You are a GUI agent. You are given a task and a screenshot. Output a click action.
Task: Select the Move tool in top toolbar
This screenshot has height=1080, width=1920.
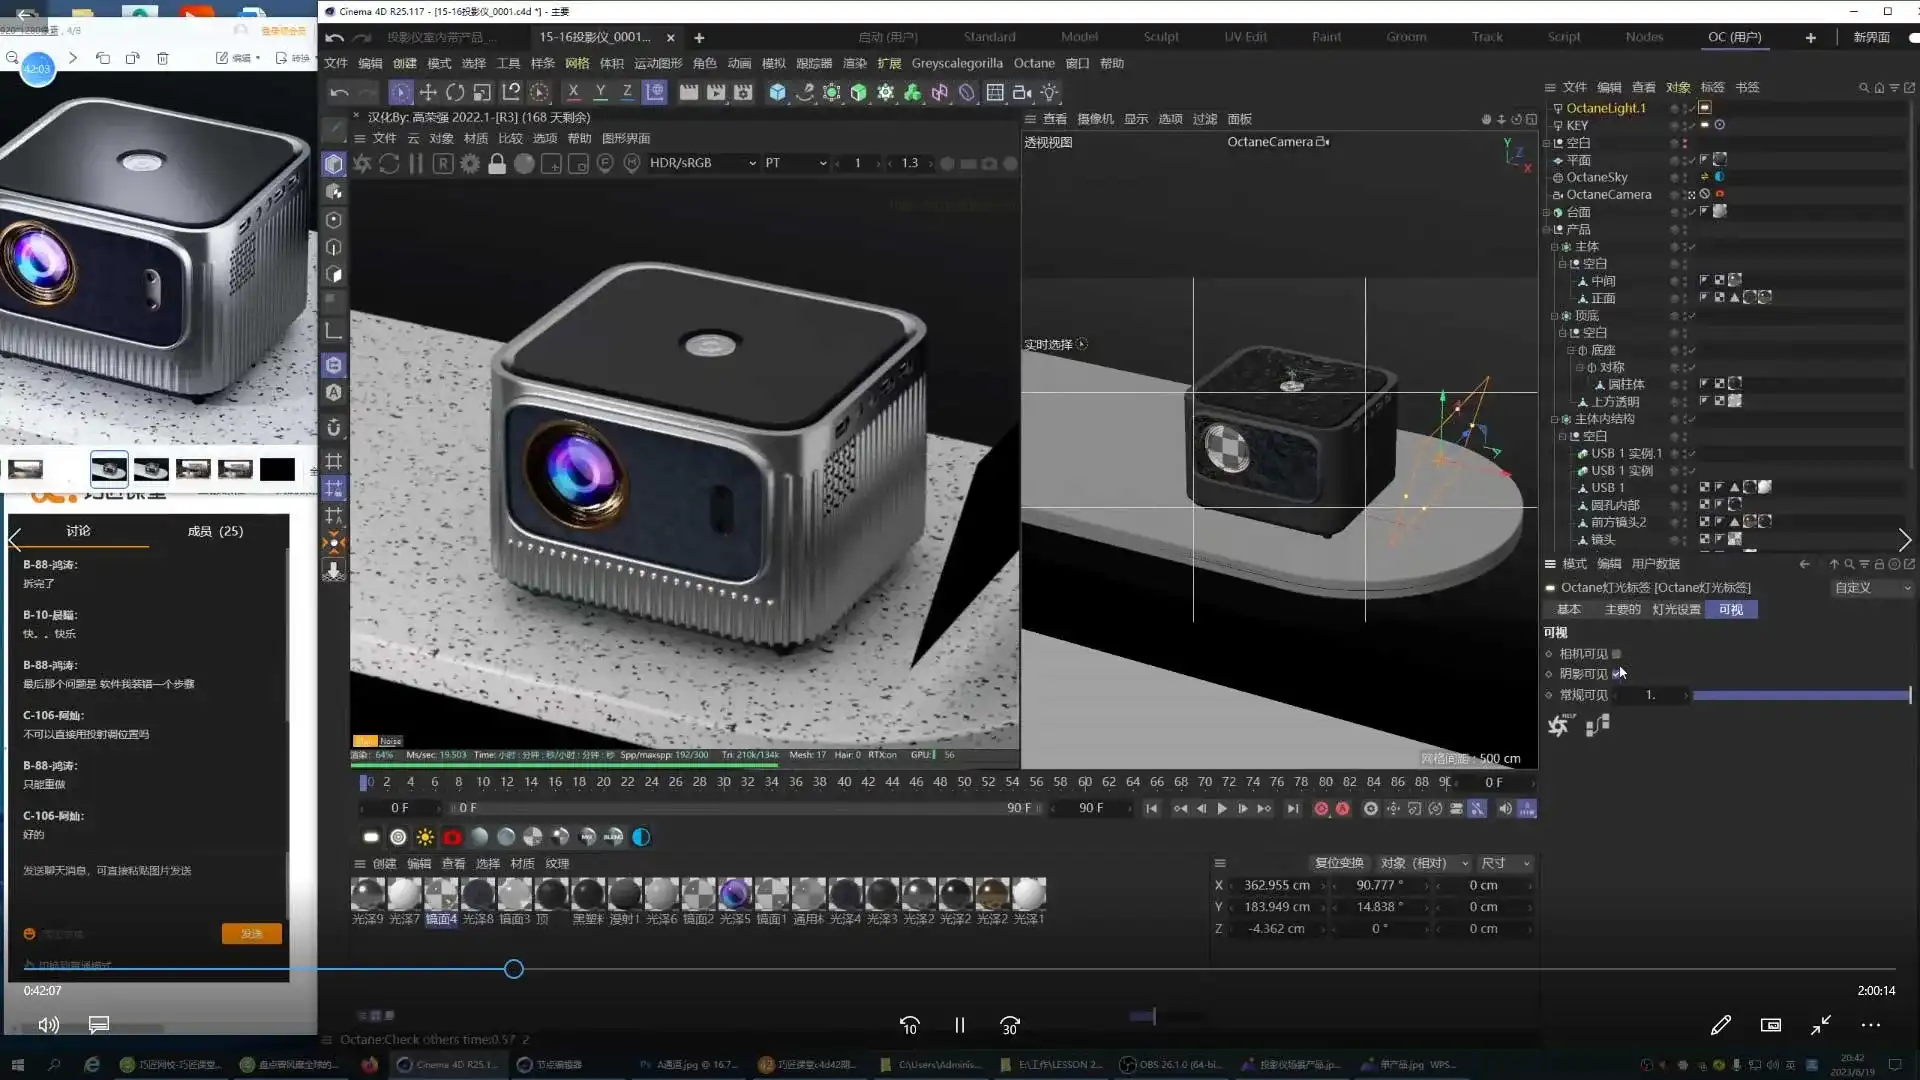428,92
